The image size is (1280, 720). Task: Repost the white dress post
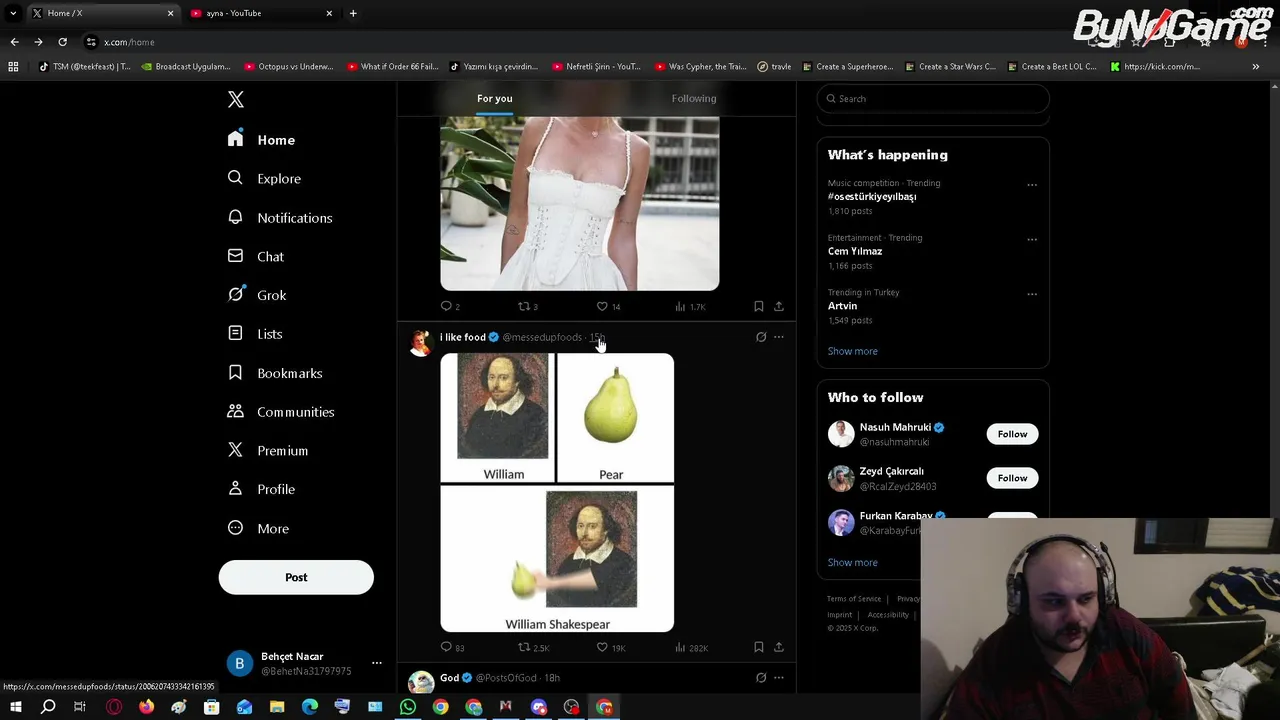[527, 306]
